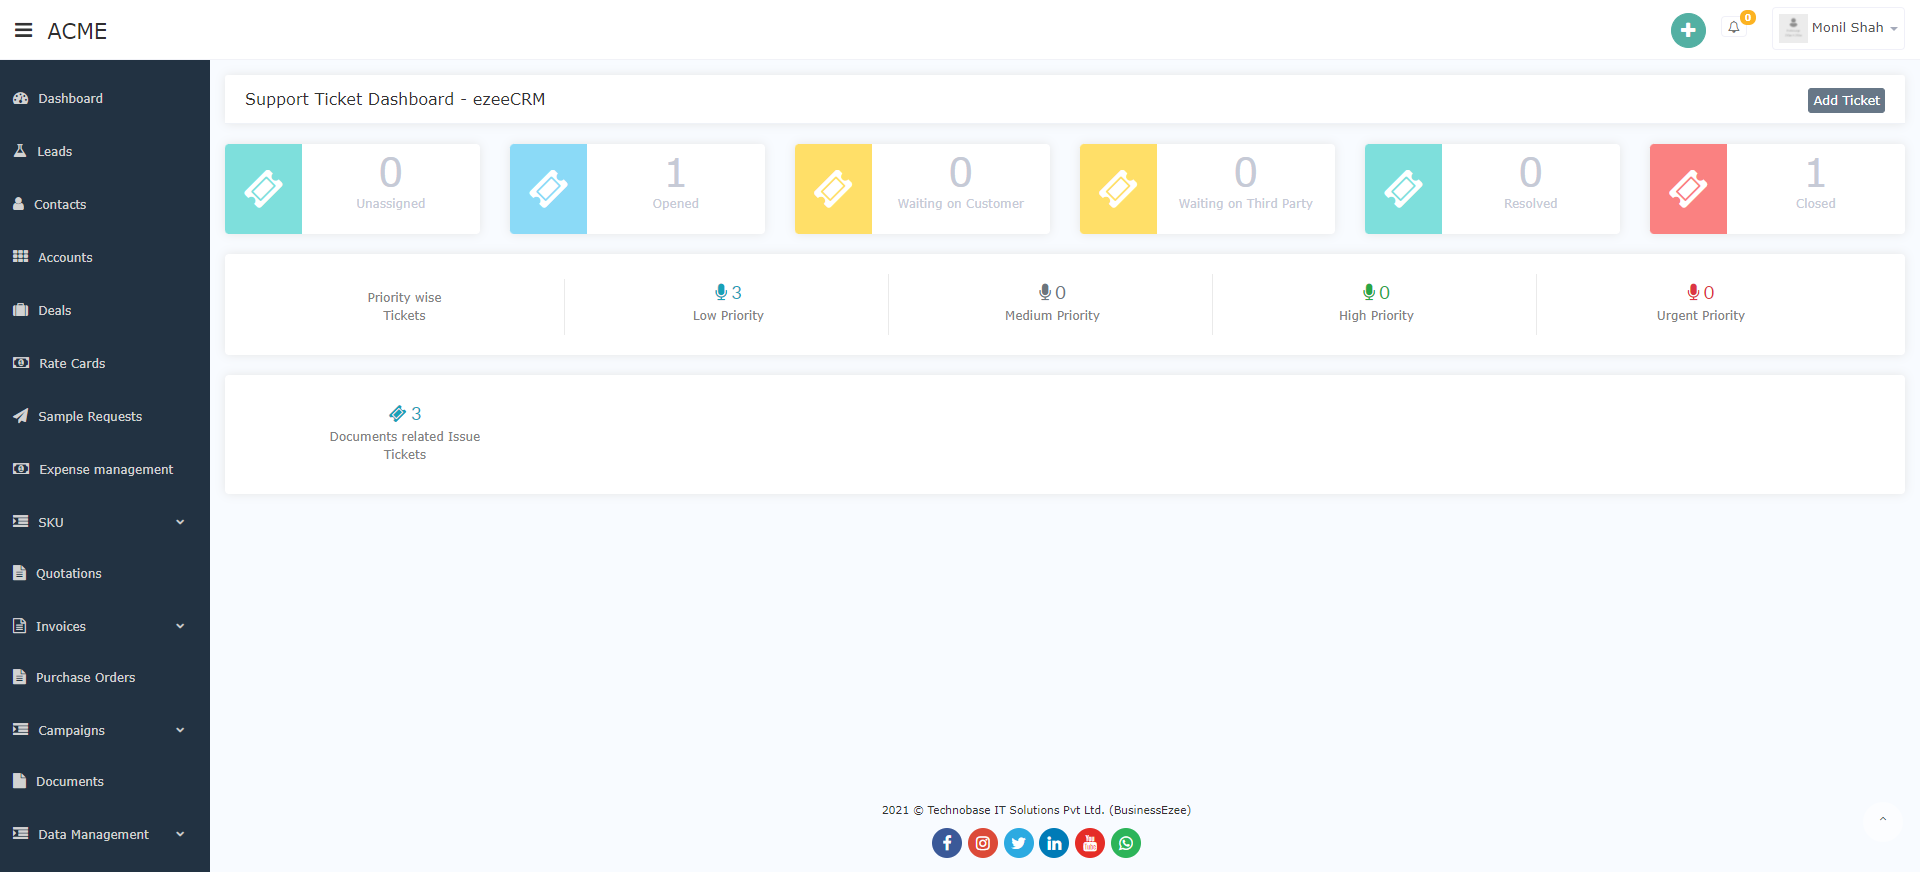Select Expense management in sidebar
This screenshot has height=872, width=1920.
tap(105, 469)
